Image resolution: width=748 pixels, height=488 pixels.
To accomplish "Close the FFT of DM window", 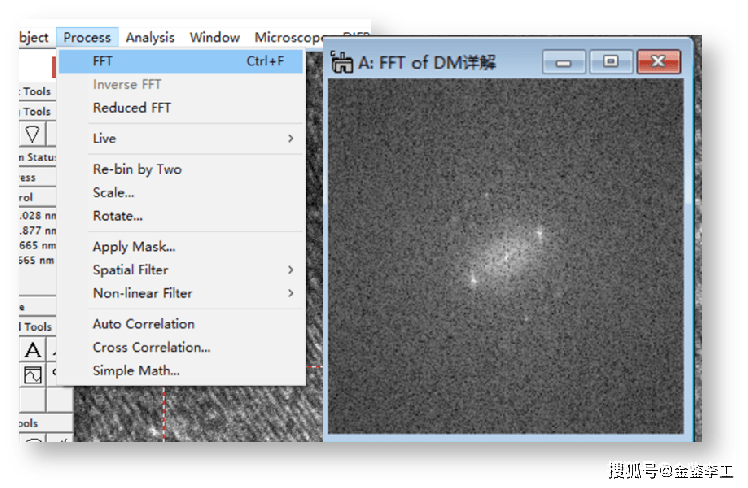I will (657, 62).
